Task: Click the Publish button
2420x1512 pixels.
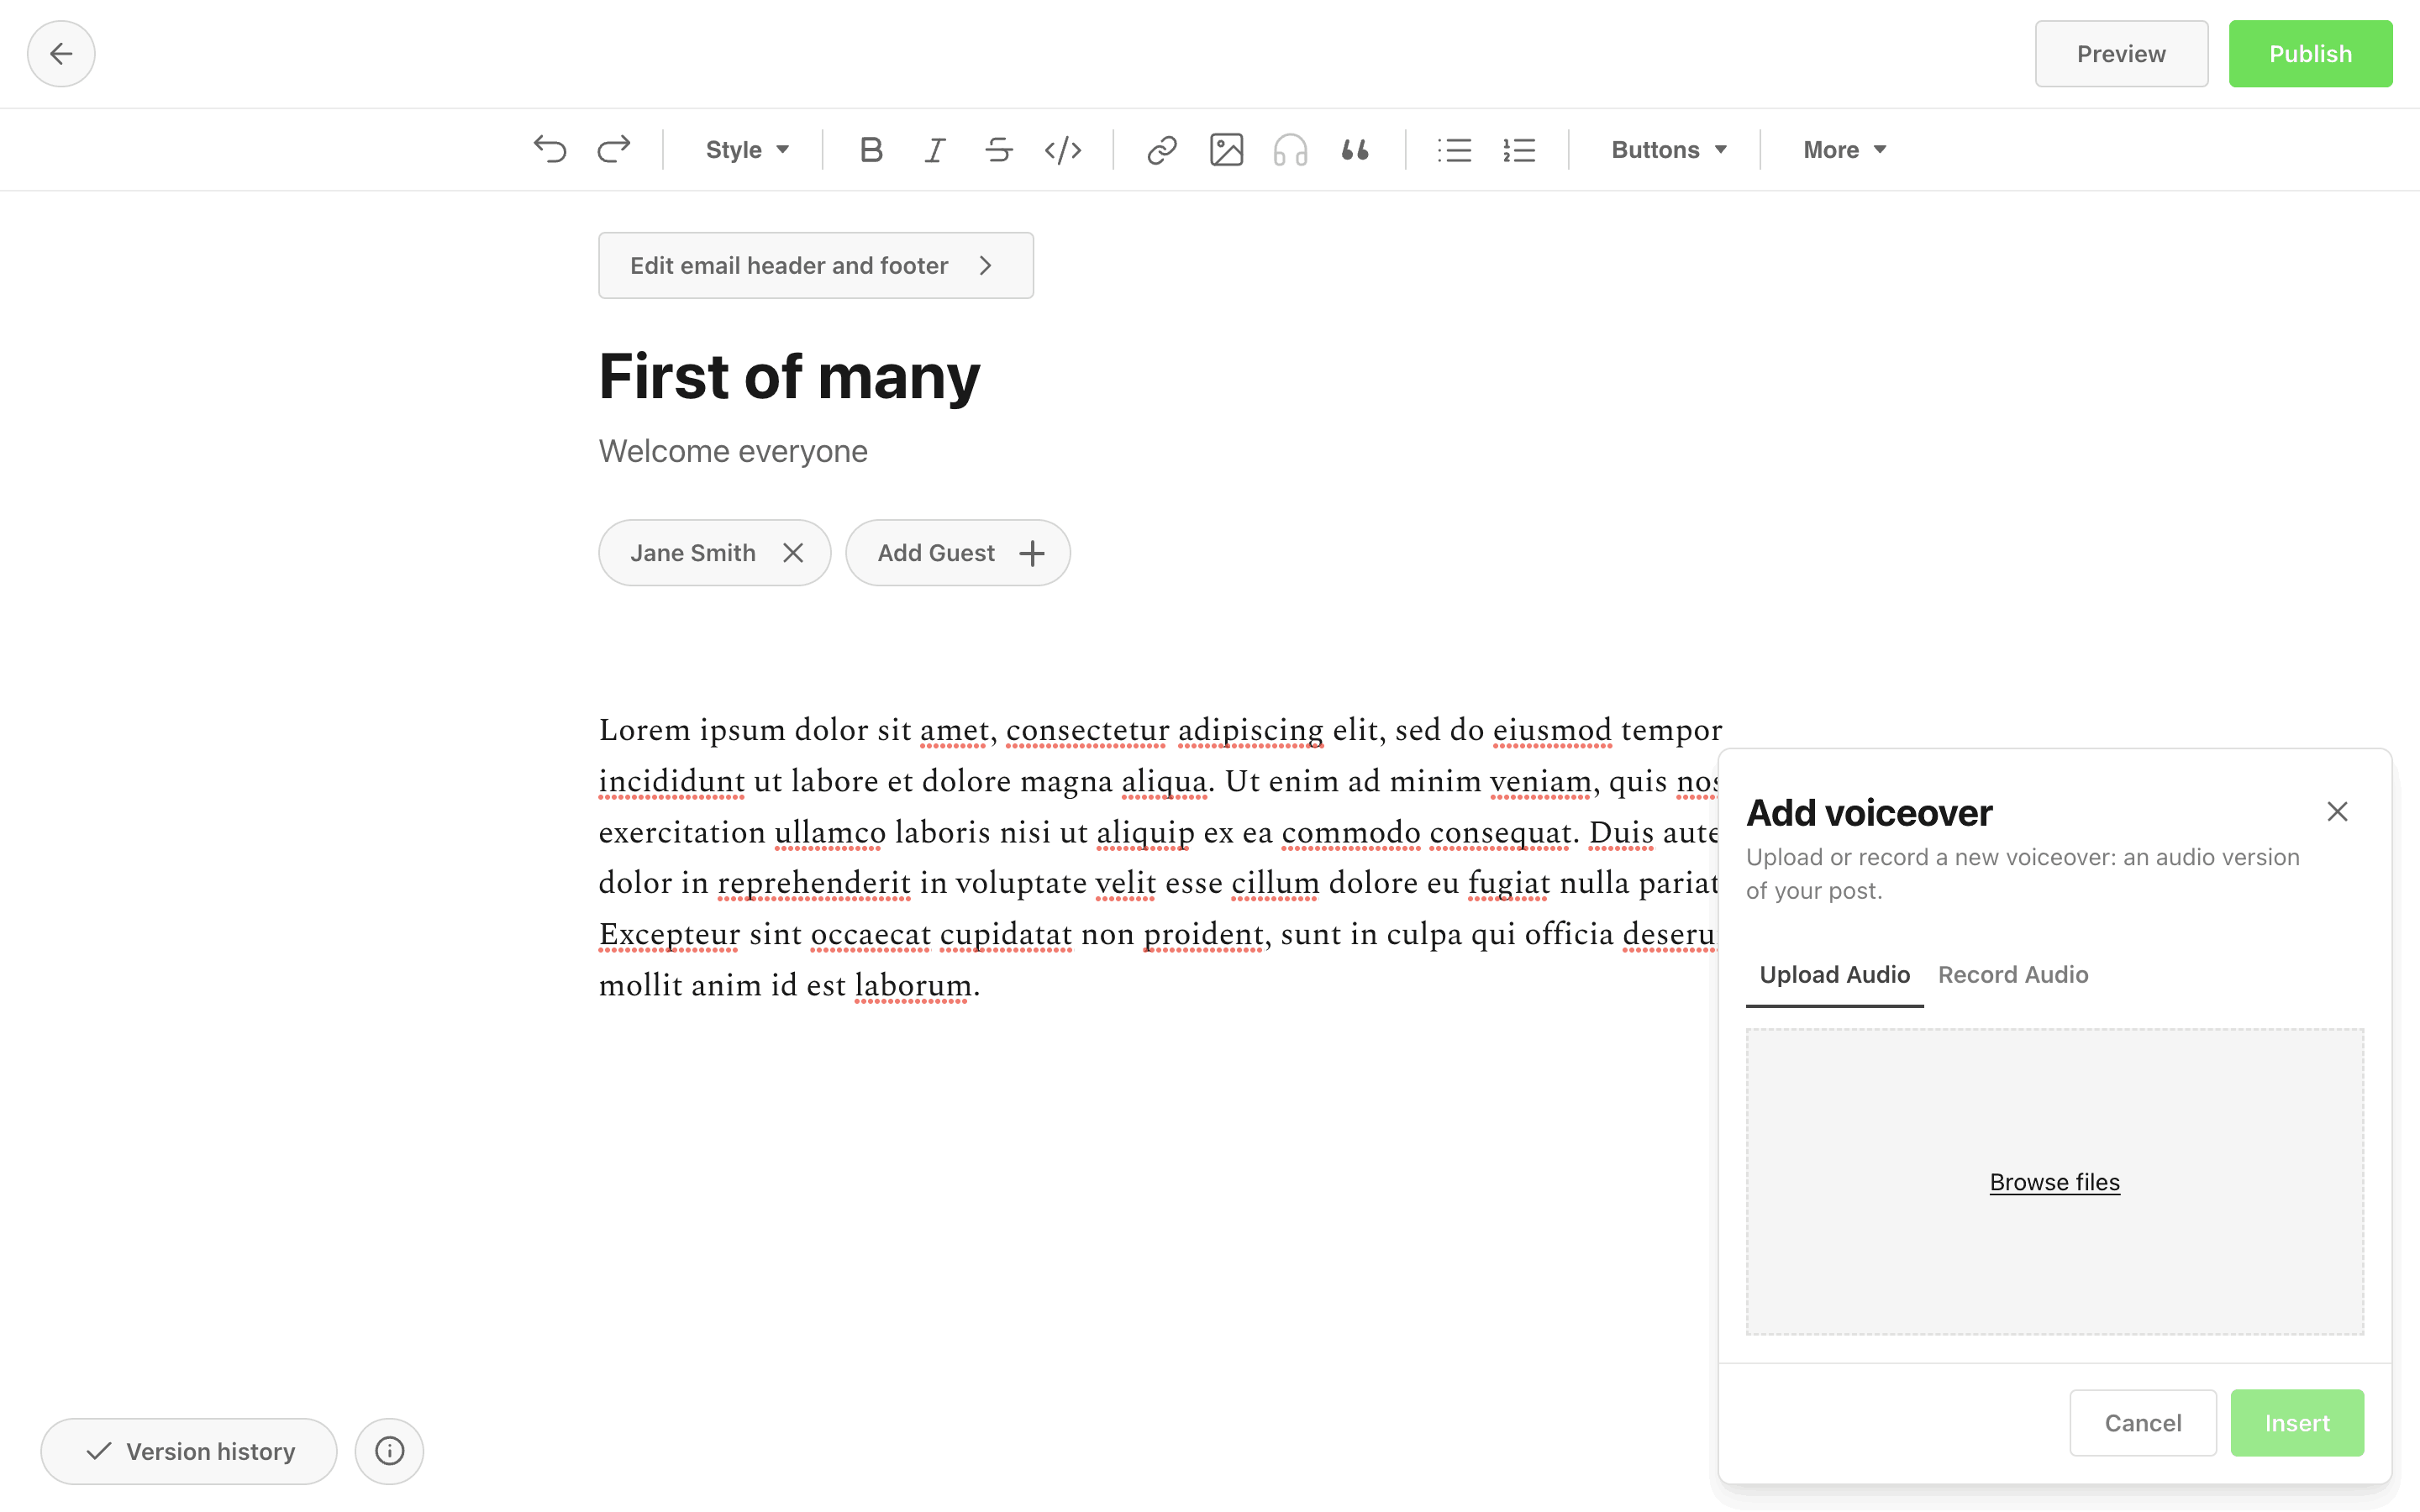Action: pyautogui.click(x=2310, y=54)
